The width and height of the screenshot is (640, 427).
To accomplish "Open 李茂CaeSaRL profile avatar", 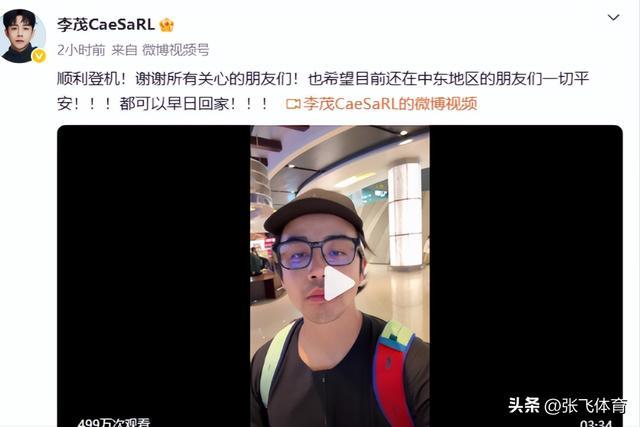I will point(22,35).
